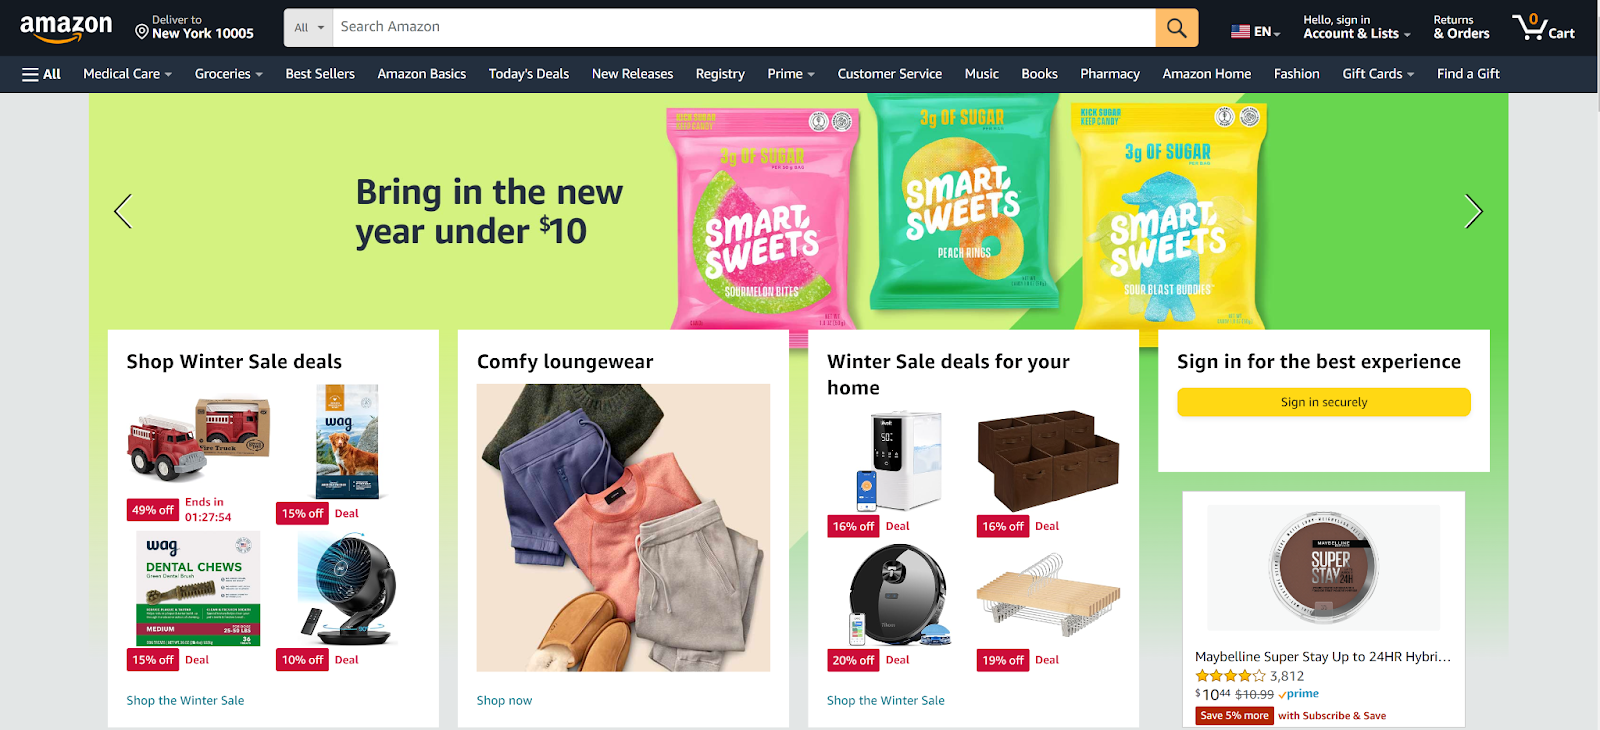Advance to next hero banner slide

click(x=1473, y=211)
